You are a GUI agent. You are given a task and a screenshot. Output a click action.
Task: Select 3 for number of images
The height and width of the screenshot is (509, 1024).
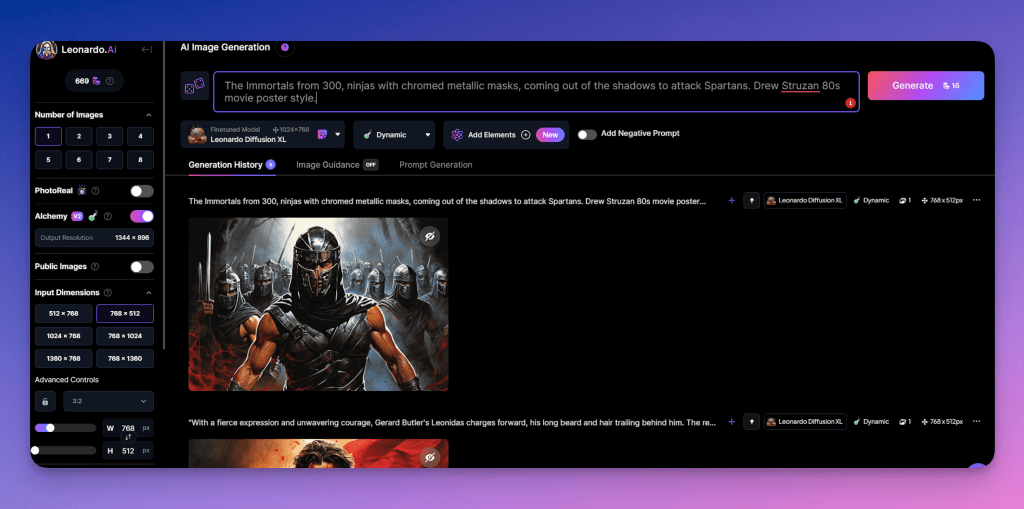click(110, 137)
